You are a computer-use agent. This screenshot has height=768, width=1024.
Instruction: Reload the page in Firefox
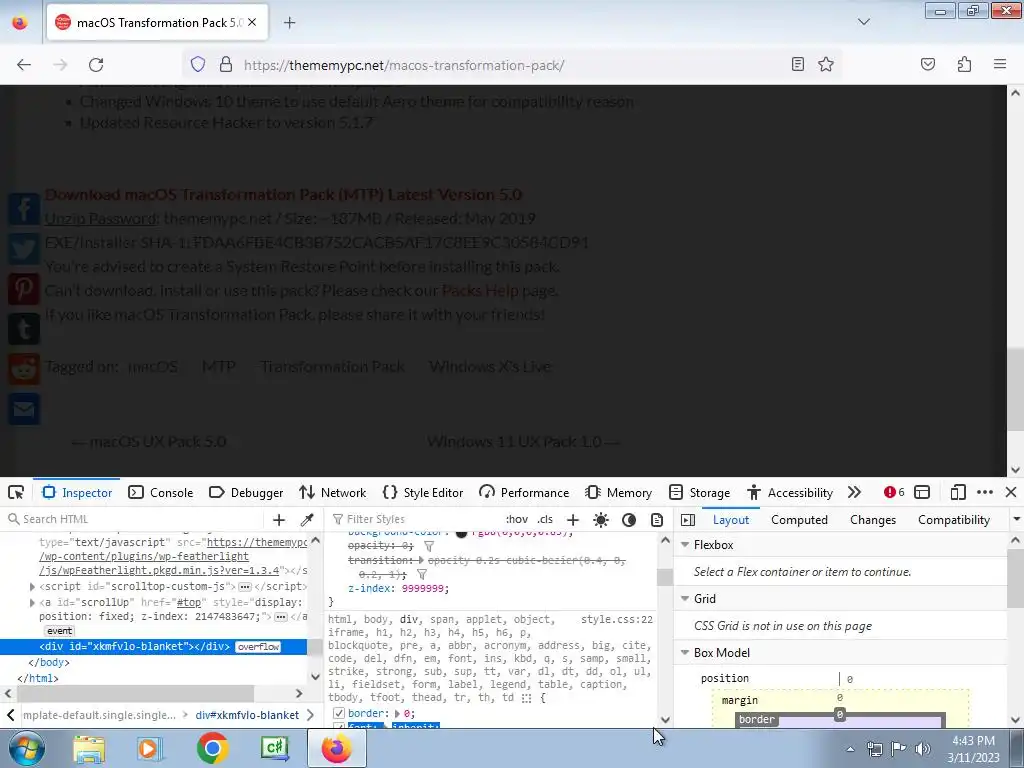96,65
